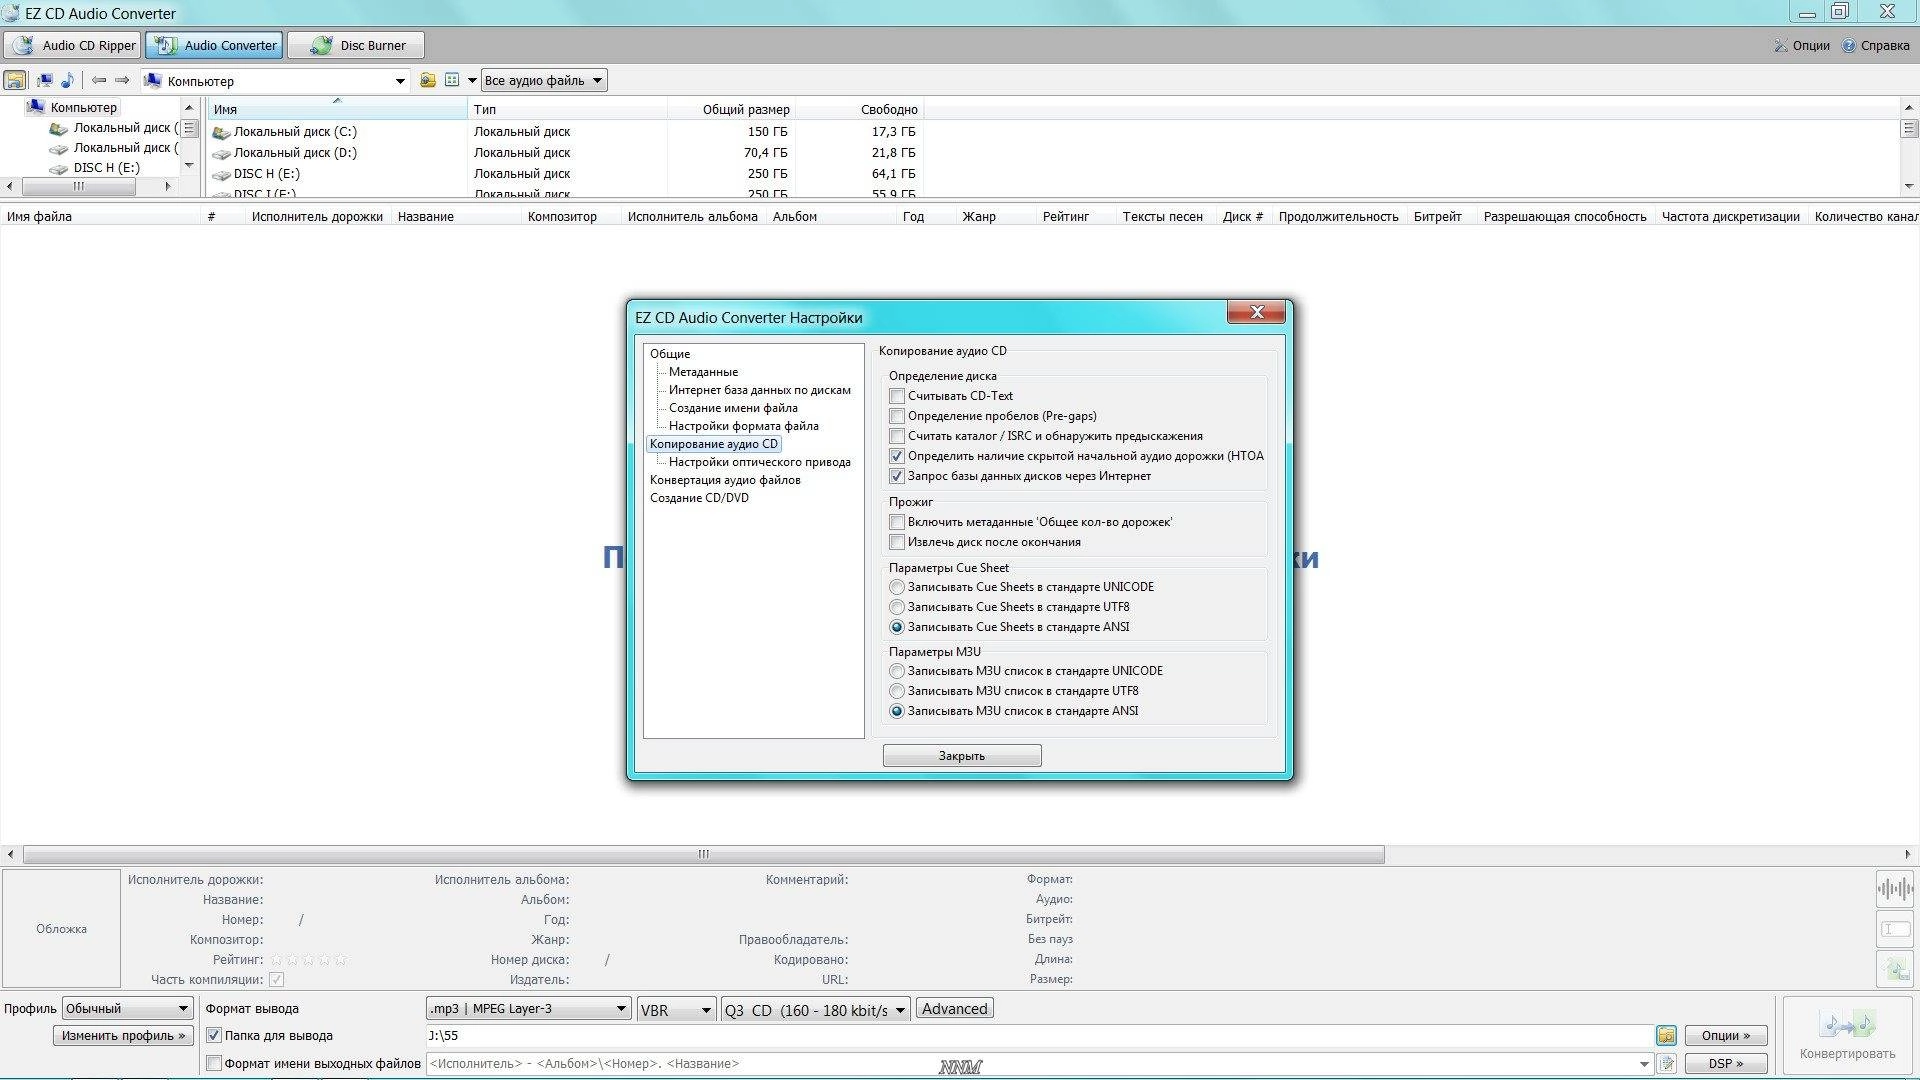This screenshot has width=1920, height=1080.
Task: Select Создание имени файла settings item
Action: (x=733, y=408)
